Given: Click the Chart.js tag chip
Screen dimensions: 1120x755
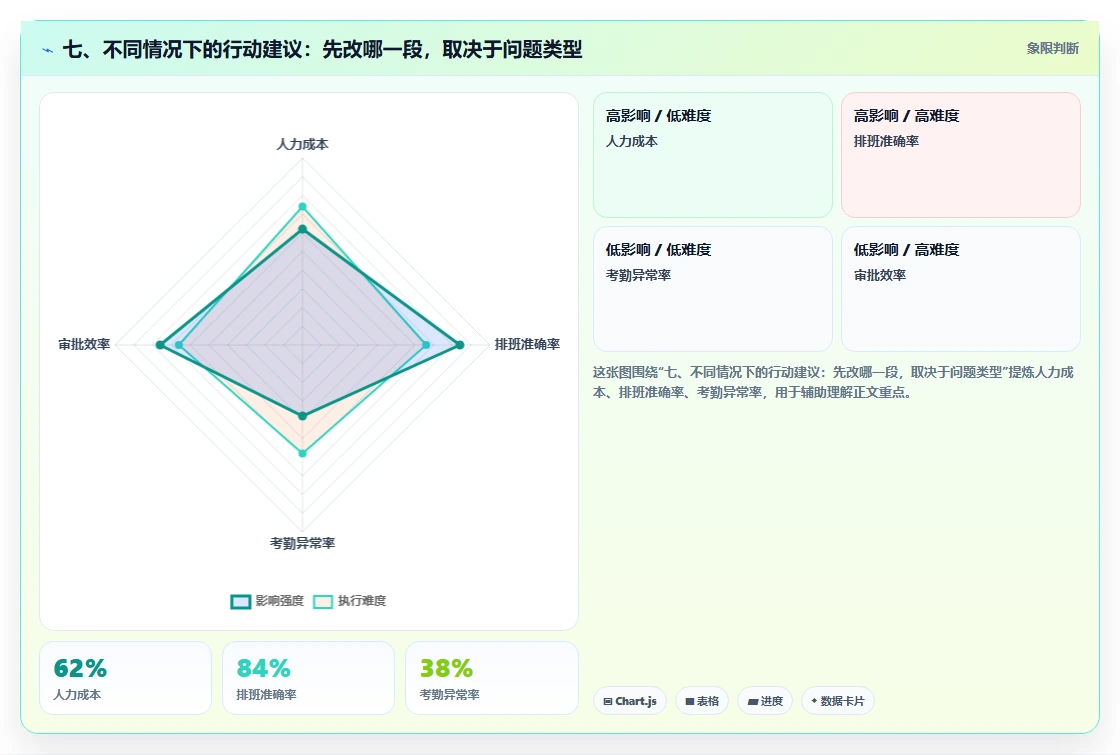Looking at the screenshot, I should pos(630,701).
